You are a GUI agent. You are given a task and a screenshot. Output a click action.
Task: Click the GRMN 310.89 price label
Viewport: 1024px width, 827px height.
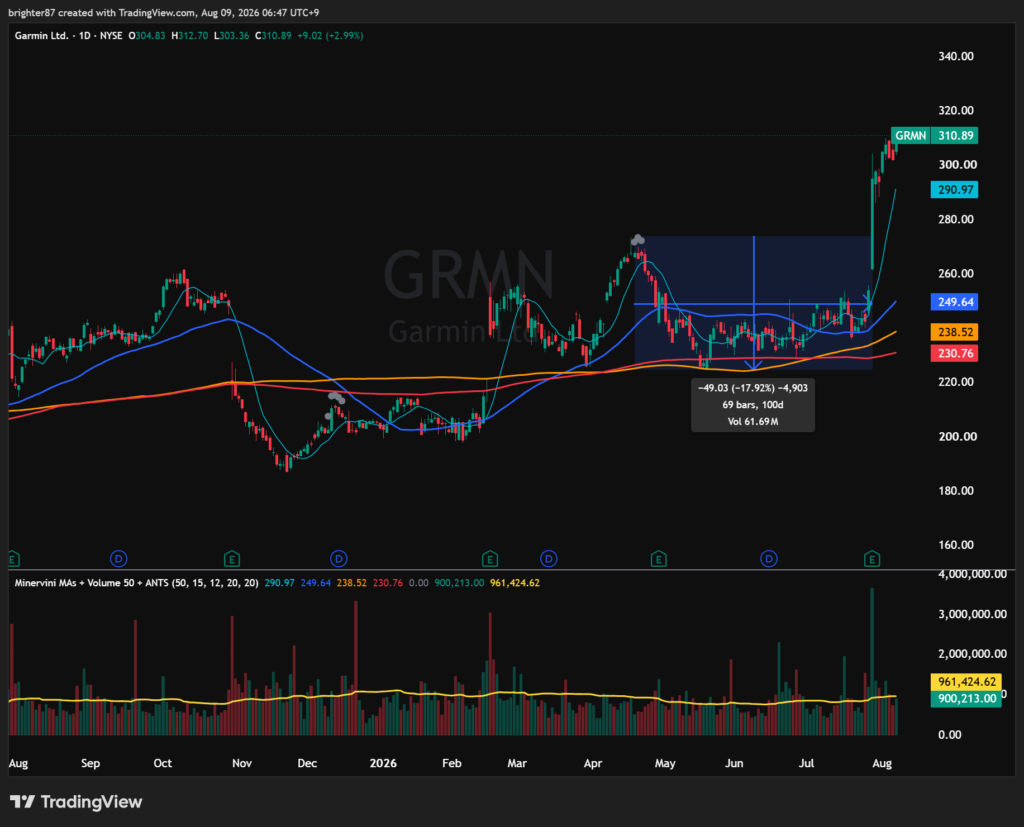point(934,136)
